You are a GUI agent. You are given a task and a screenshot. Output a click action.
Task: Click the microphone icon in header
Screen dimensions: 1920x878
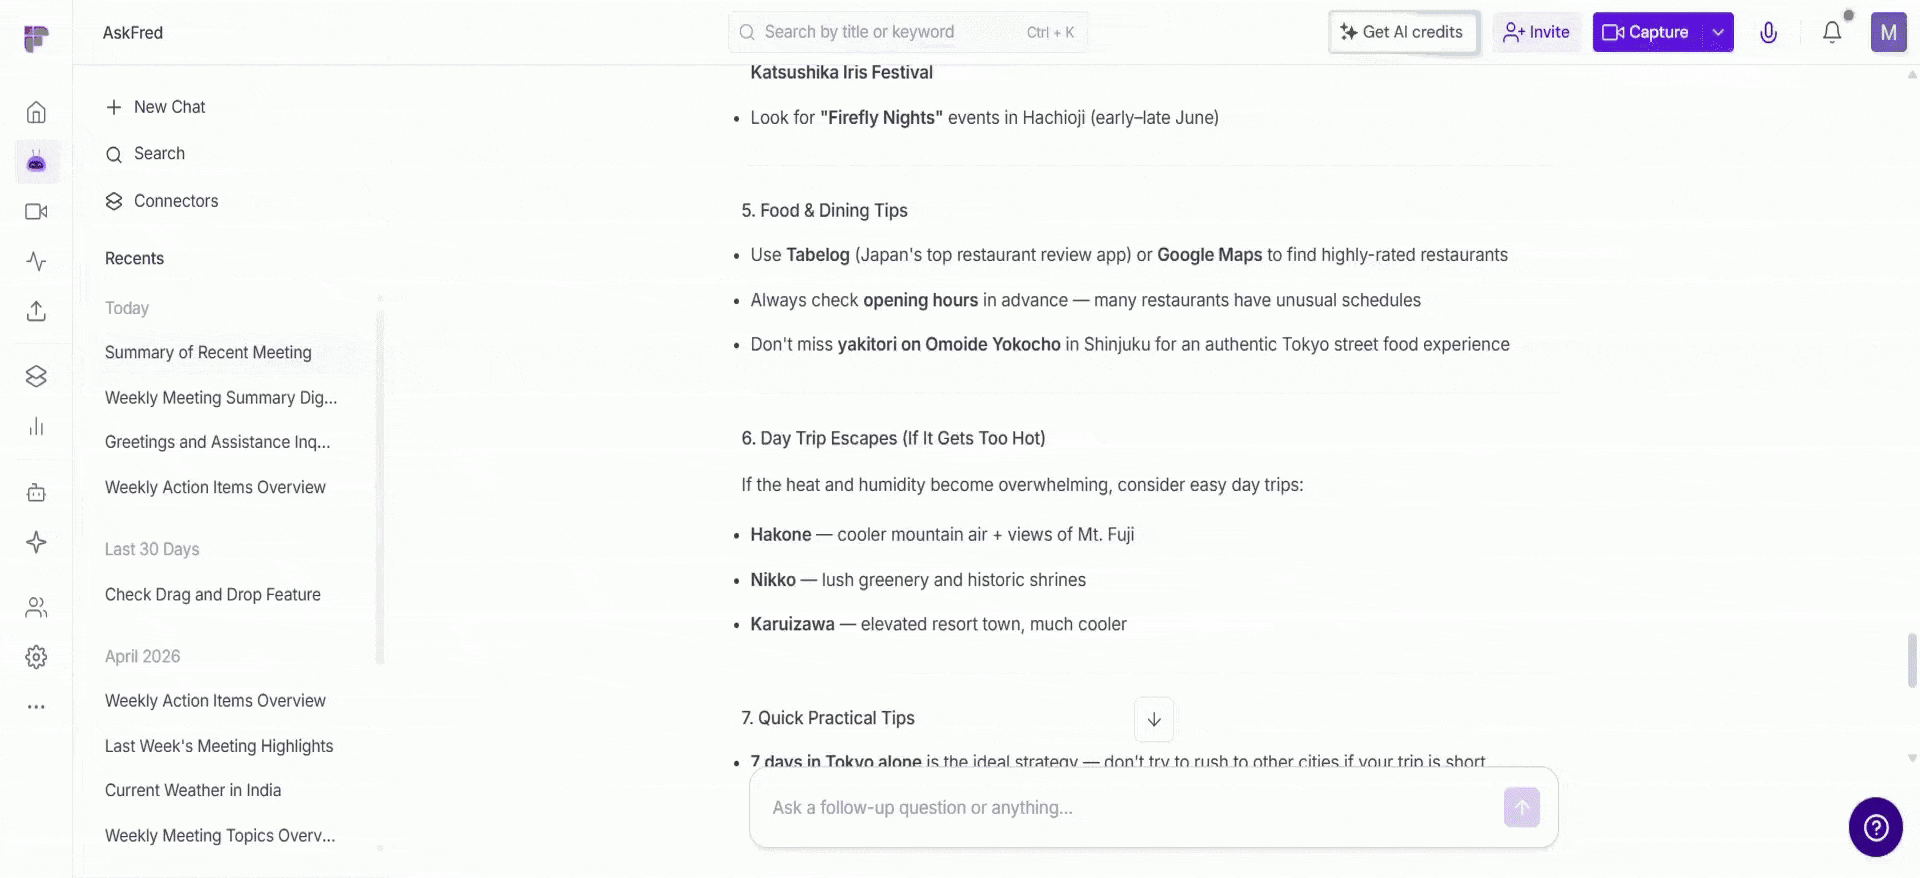point(1768,32)
